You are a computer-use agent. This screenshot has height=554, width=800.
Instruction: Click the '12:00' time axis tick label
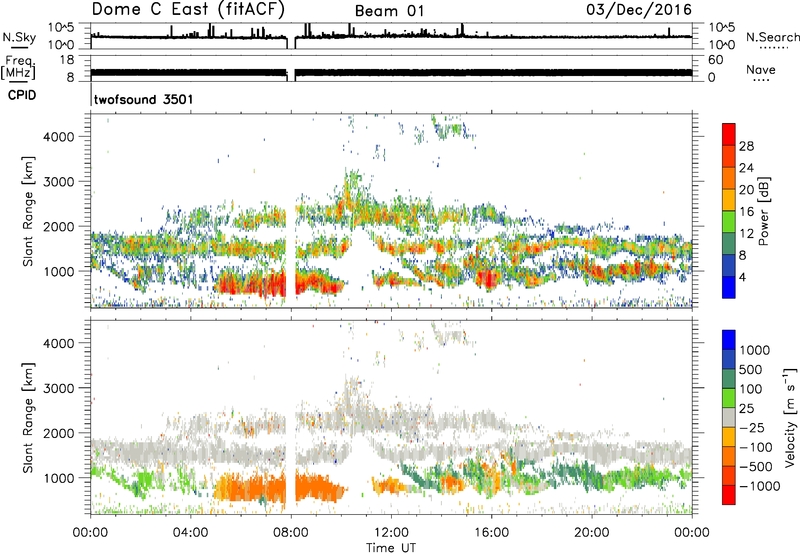pyautogui.click(x=391, y=533)
